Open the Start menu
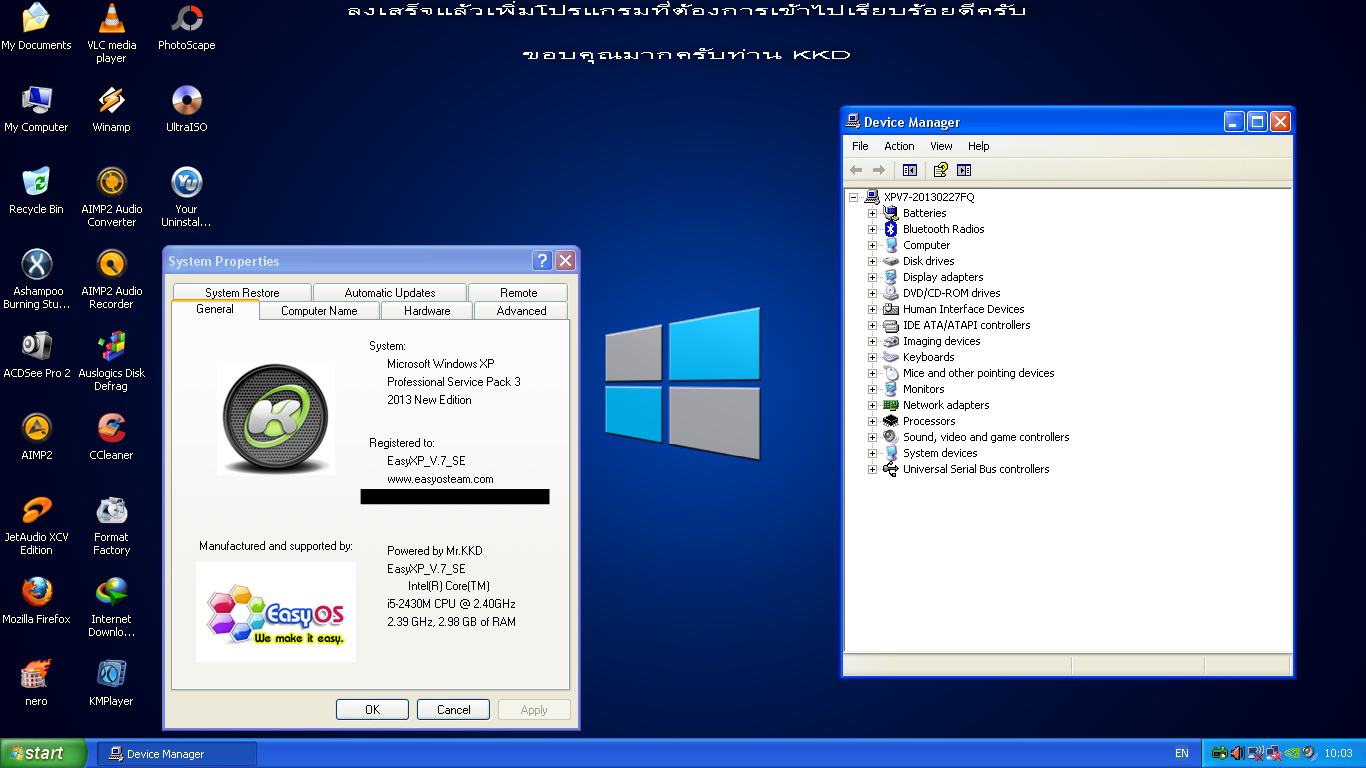Screen dimensions: 1366x768 tap(44, 753)
